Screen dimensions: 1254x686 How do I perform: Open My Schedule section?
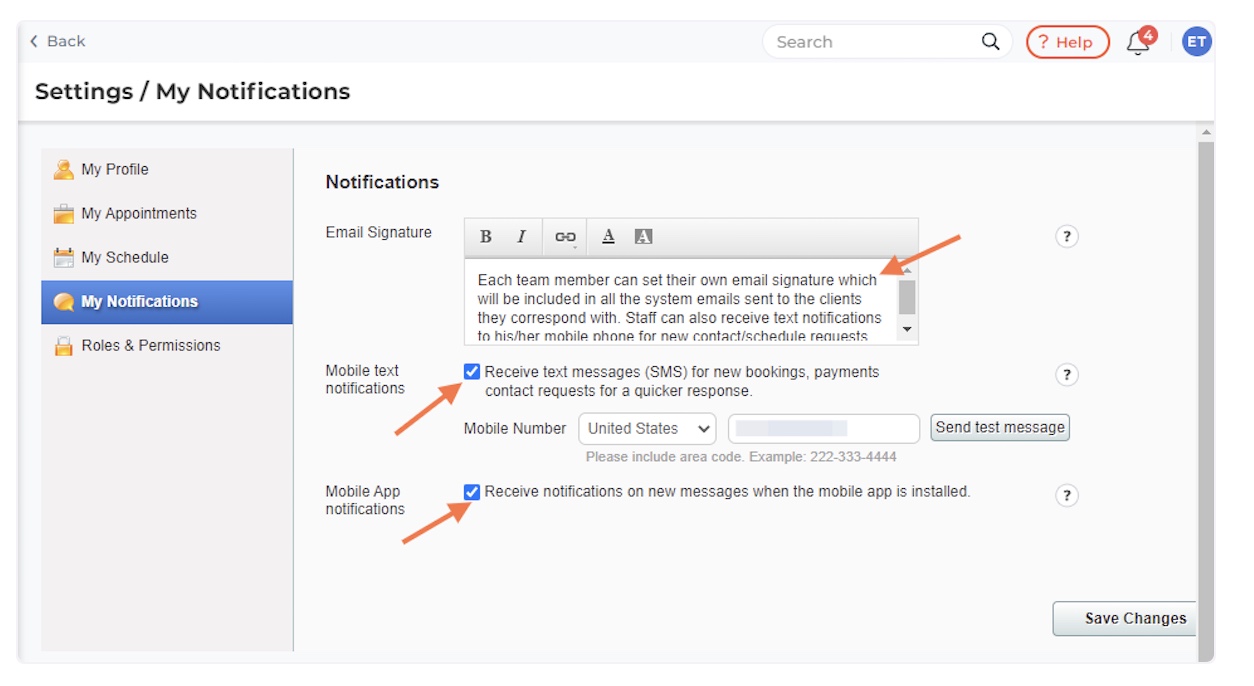tap(167, 258)
